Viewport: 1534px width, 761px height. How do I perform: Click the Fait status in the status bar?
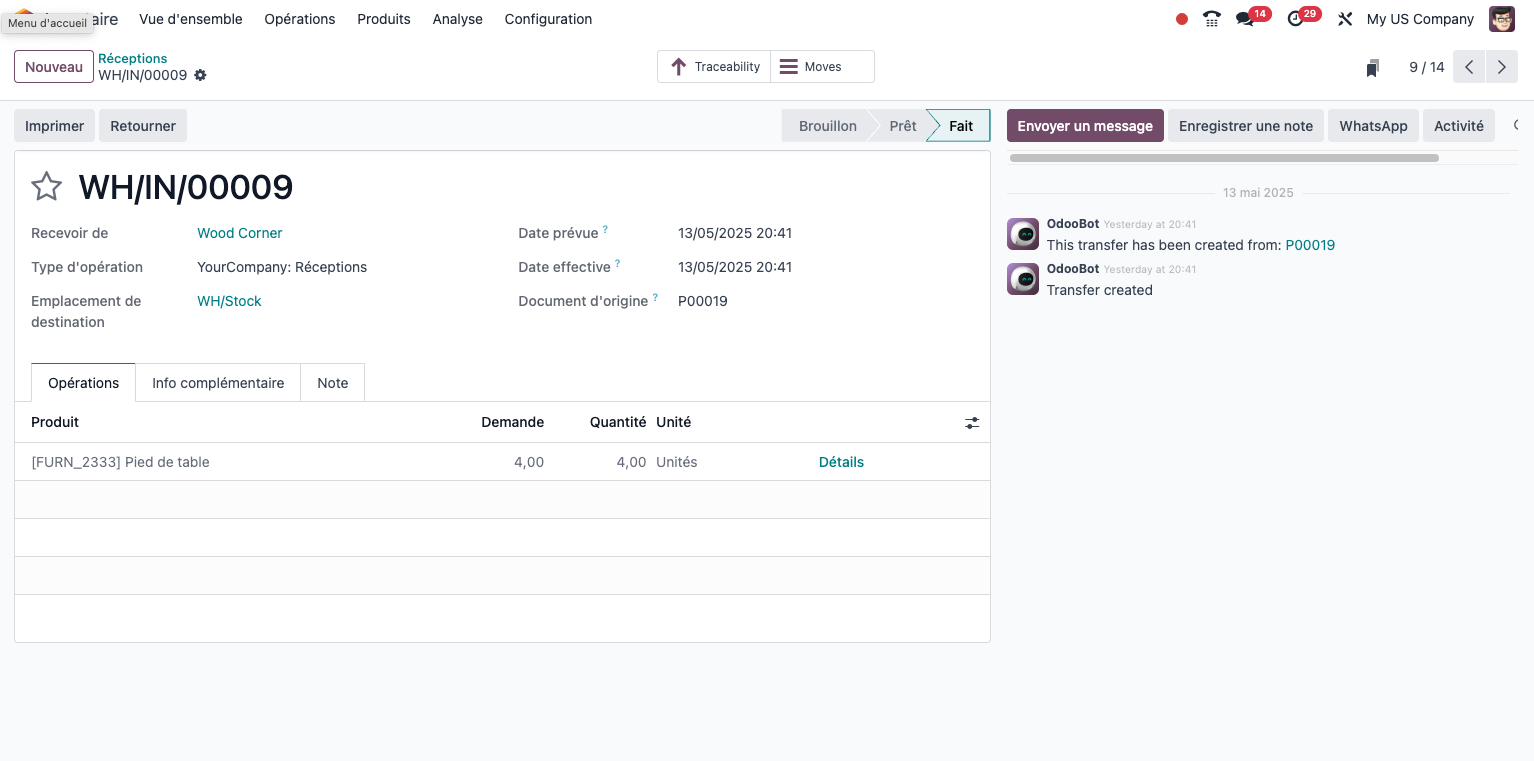click(x=960, y=126)
